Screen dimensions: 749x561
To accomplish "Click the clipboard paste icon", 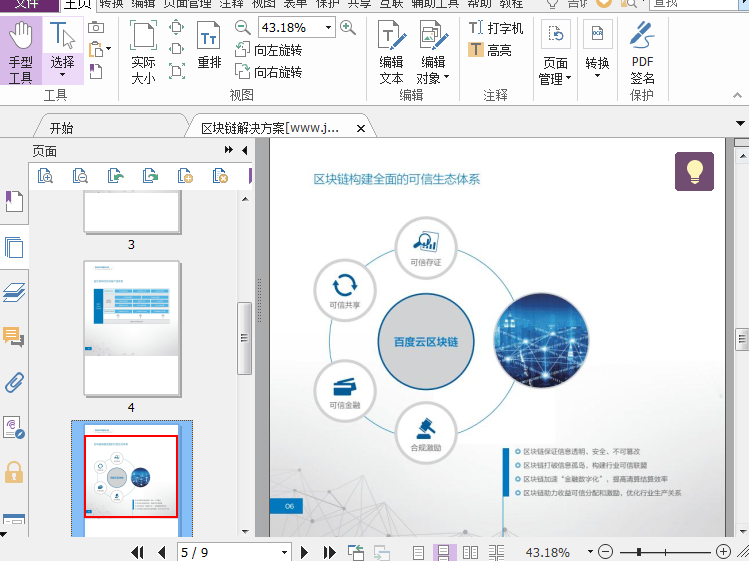I will (96, 49).
